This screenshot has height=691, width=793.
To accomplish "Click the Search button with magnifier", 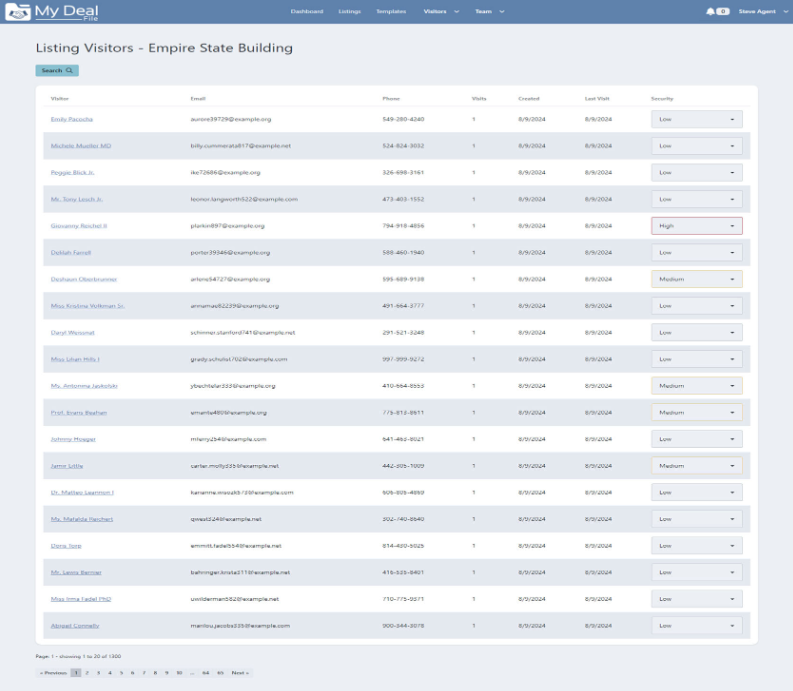I will [57, 70].
